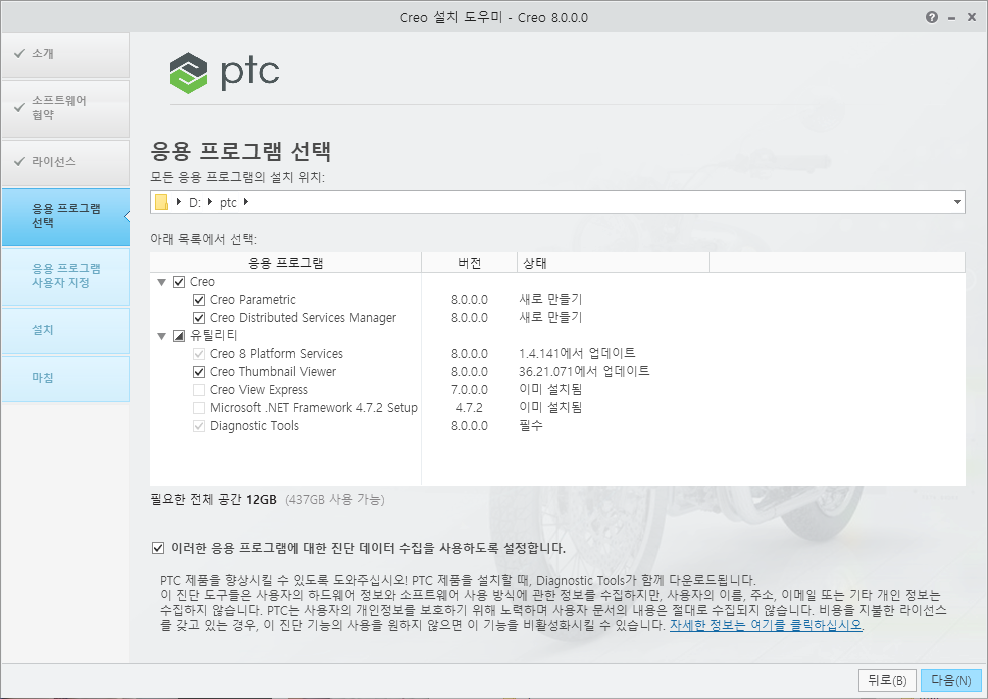Minimize the Creo installer window
Viewport: 988px width, 699px height.
[951, 18]
